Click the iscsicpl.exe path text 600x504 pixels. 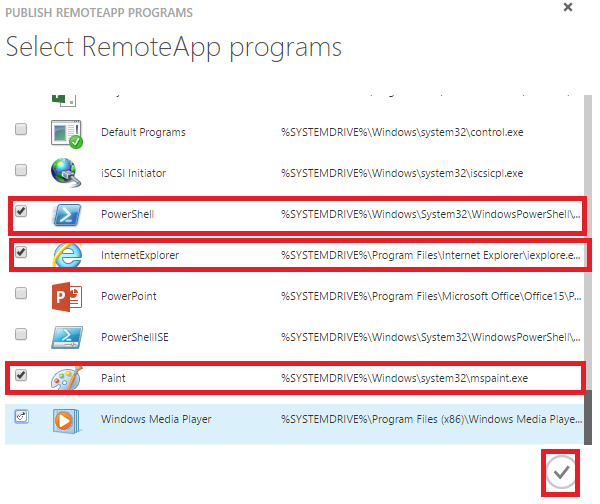coord(402,173)
